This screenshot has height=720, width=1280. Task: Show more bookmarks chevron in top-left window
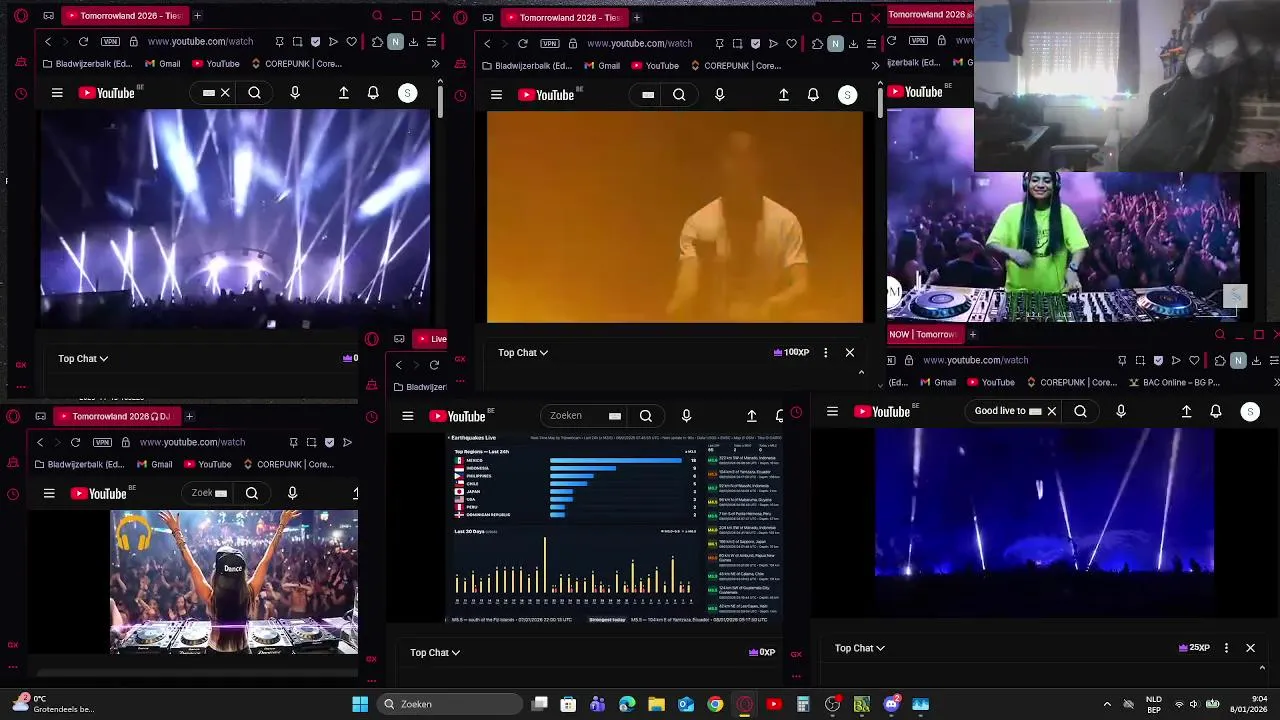(435, 64)
